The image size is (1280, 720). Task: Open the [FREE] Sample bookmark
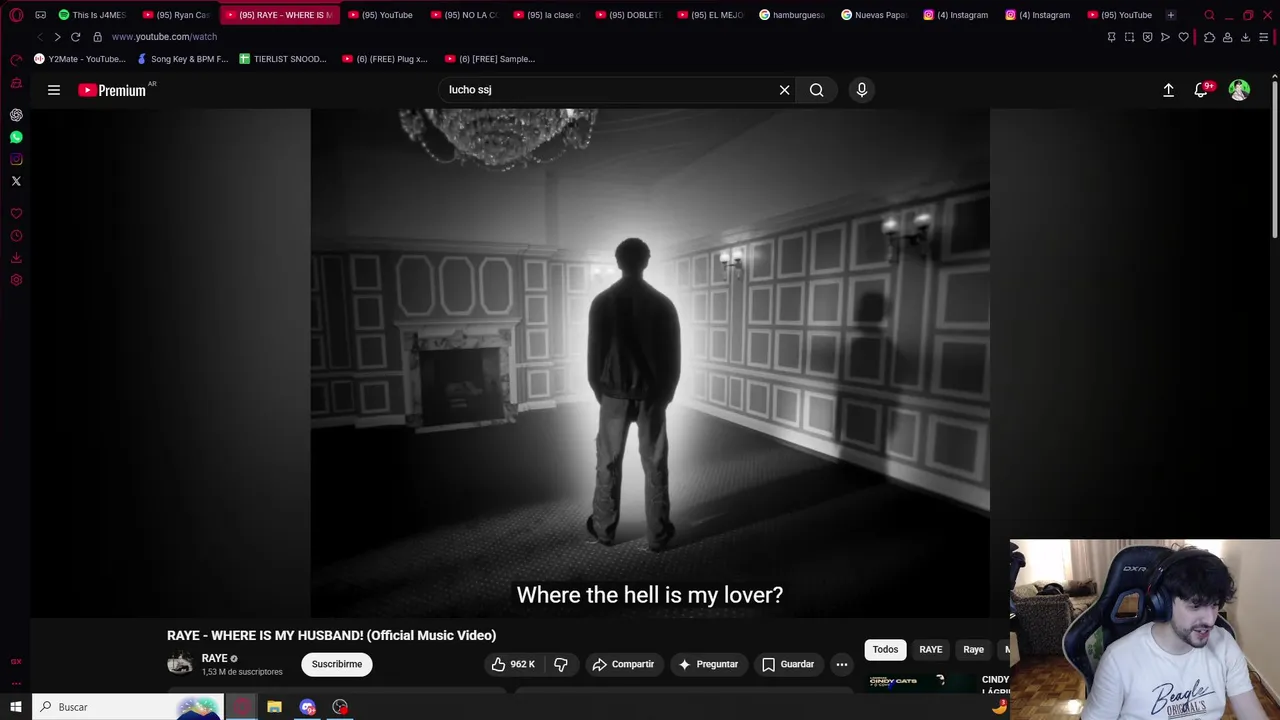click(490, 59)
